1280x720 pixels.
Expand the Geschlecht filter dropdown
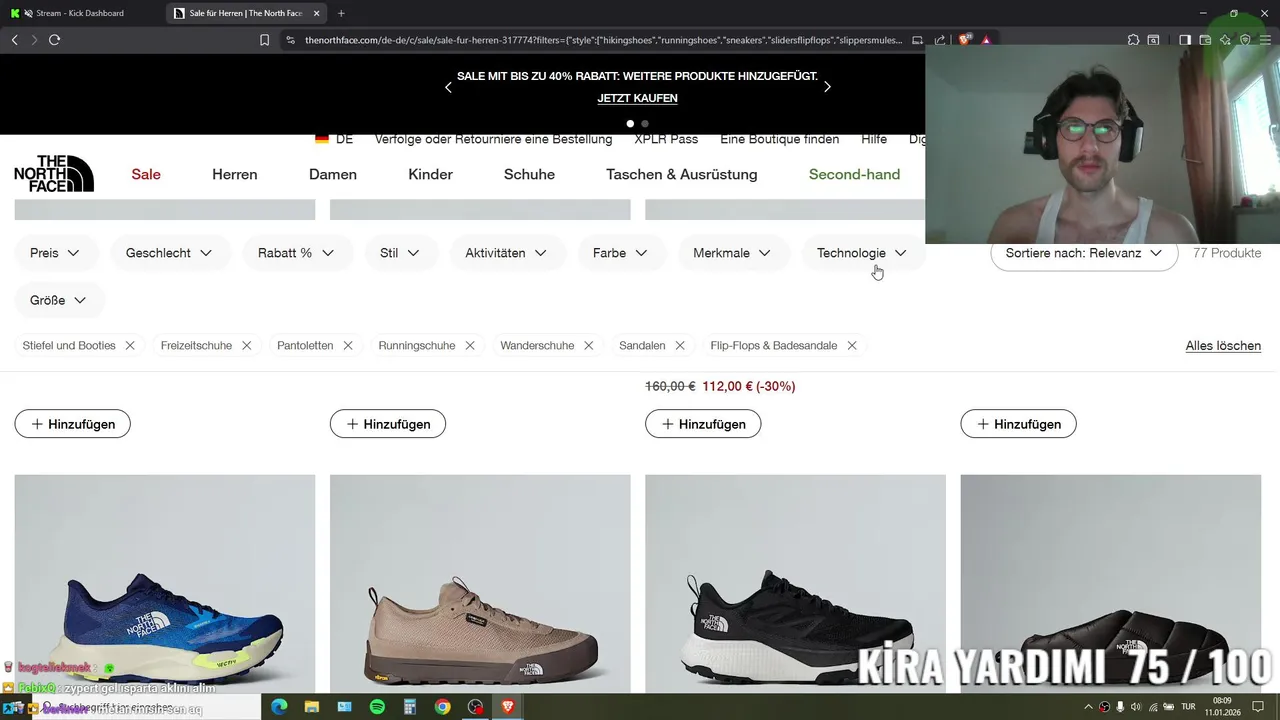170,253
